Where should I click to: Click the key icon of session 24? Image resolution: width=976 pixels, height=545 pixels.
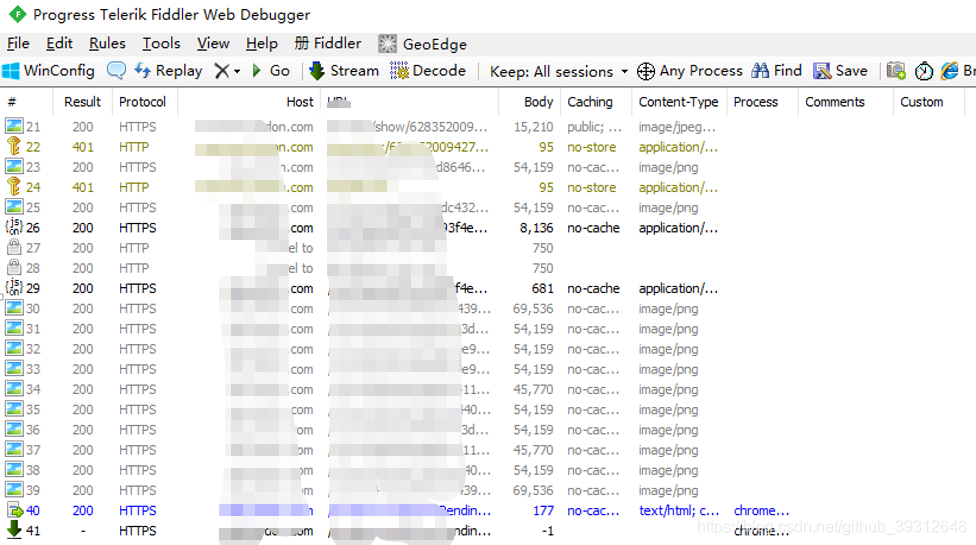point(14,187)
